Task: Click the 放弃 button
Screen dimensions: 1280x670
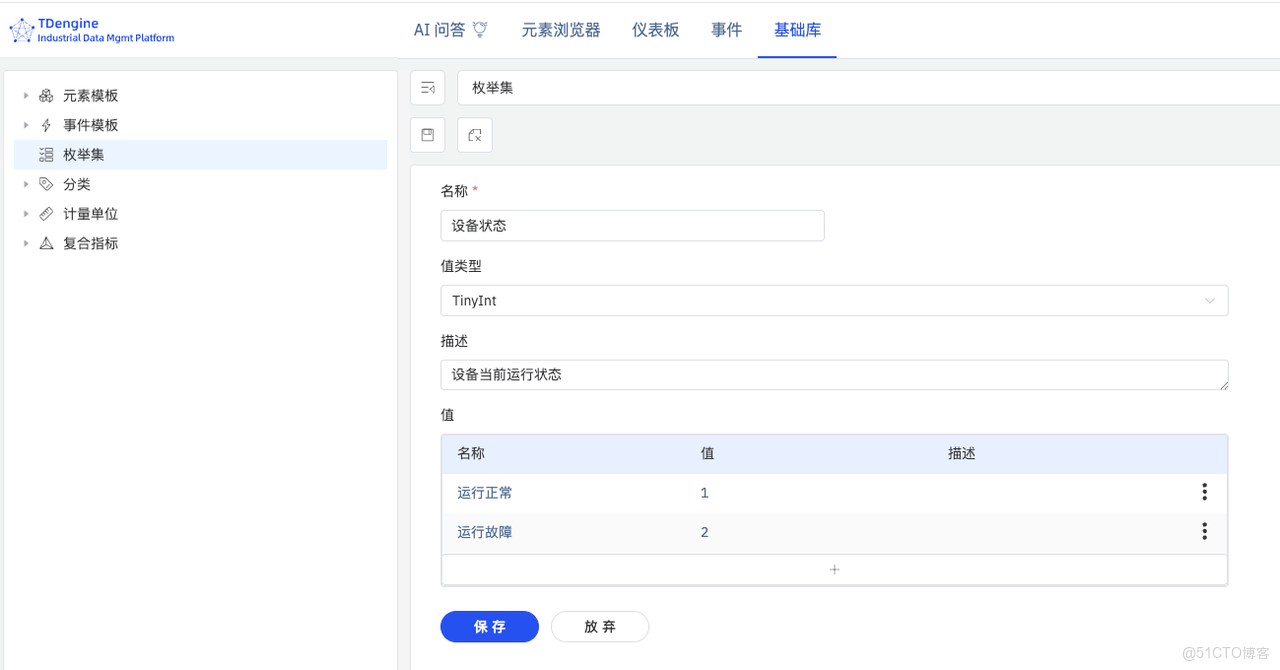Action: pyautogui.click(x=600, y=627)
